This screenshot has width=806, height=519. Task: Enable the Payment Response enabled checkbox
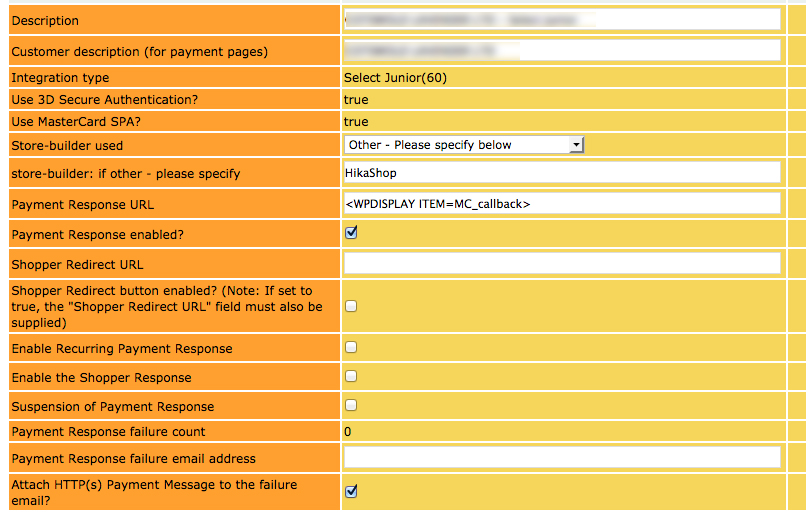(351, 233)
